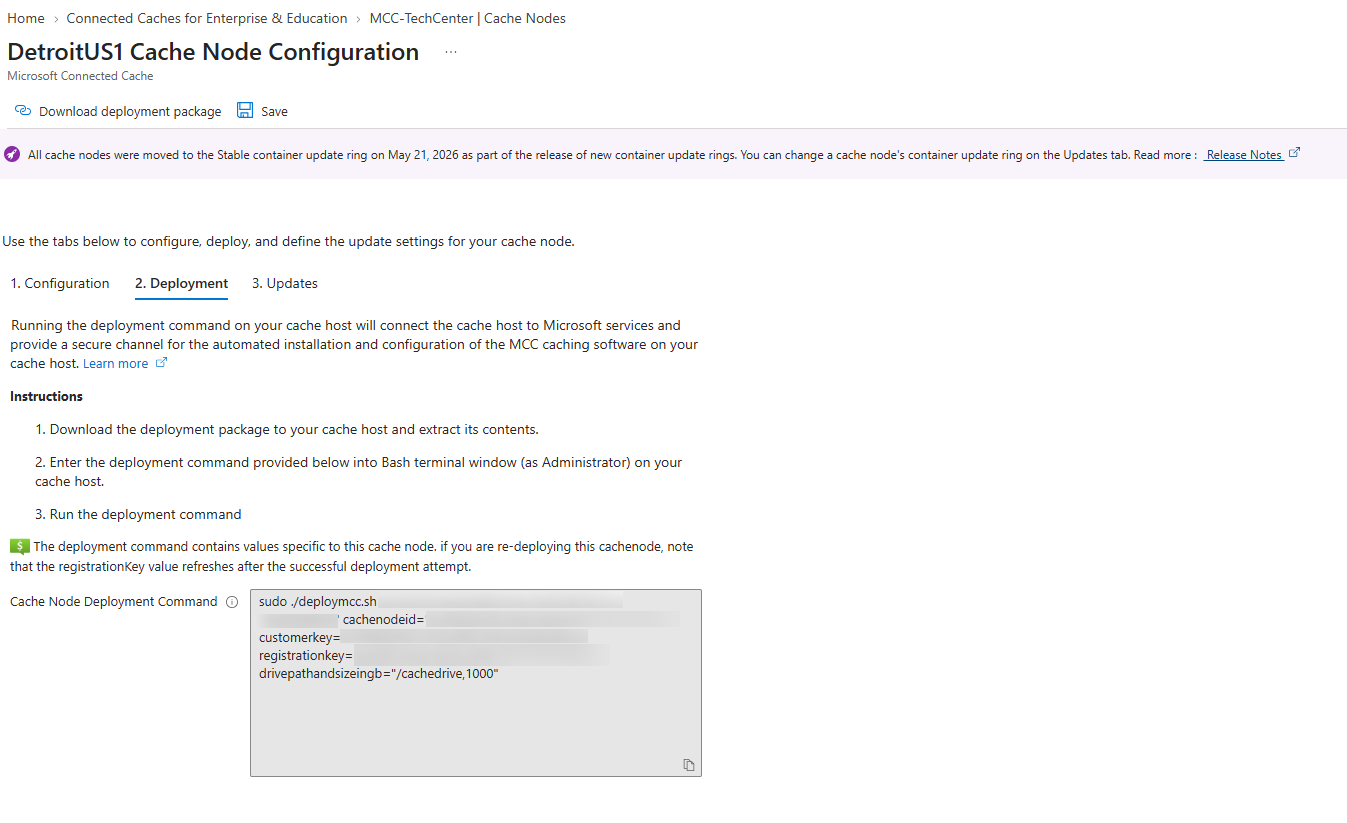Follow the Learn more link
Screen dimensions: 1347x823
click(x=115, y=364)
